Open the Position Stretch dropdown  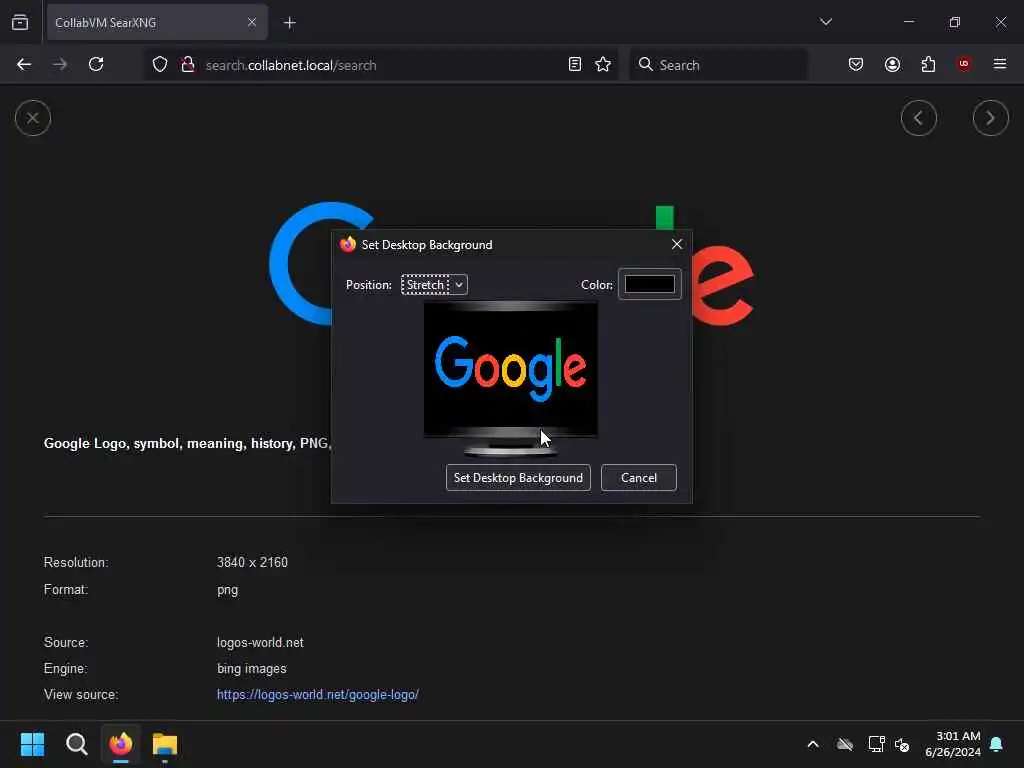(x=434, y=285)
